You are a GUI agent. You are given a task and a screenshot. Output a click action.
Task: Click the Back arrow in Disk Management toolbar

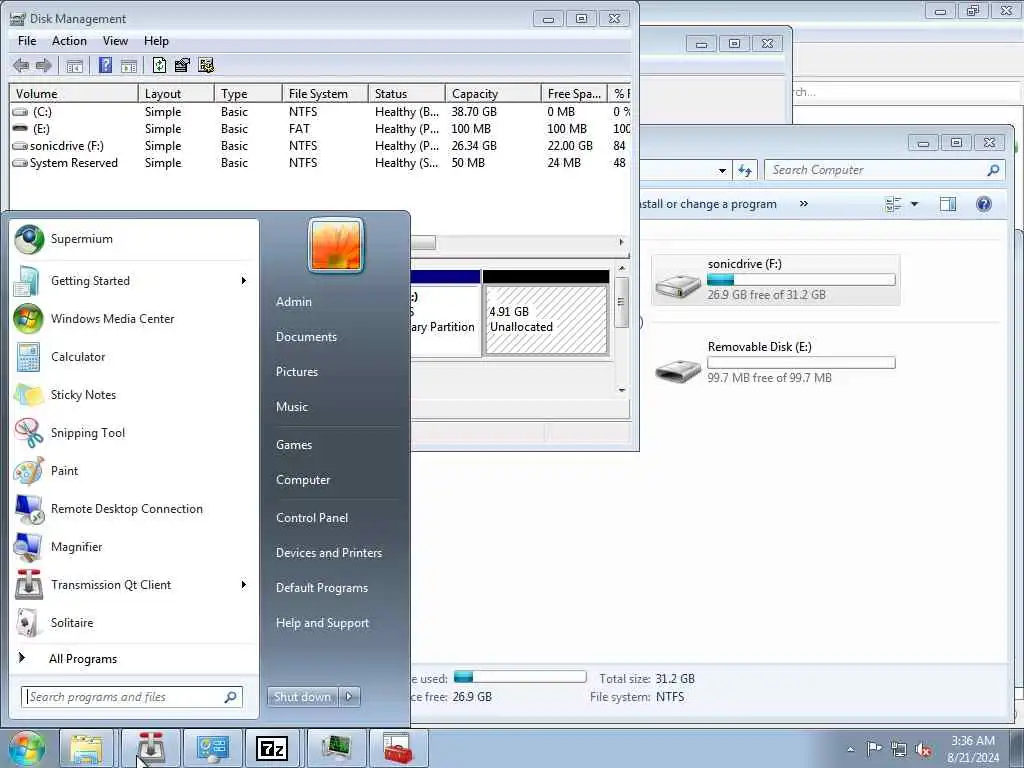click(x=21, y=65)
